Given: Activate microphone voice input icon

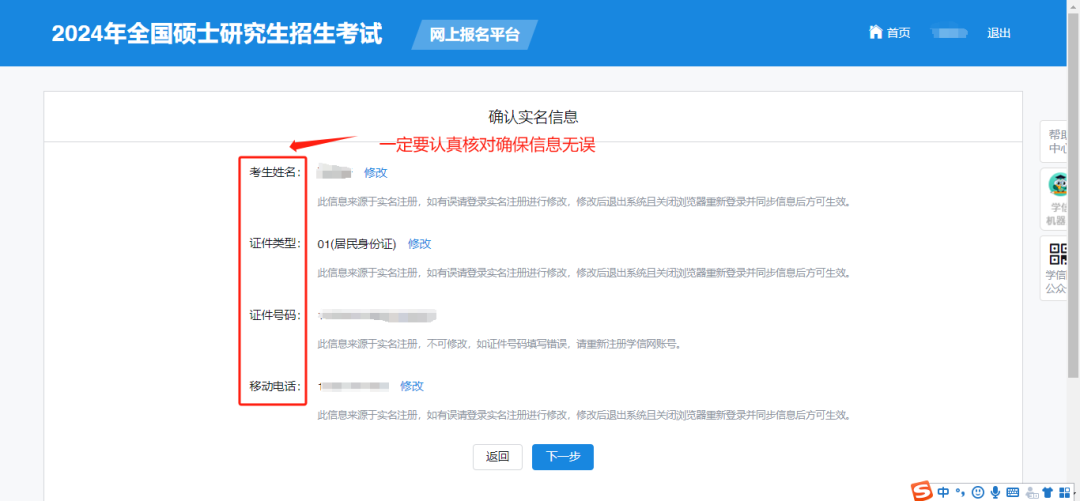Looking at the screenshot, I should pyautogui.click(x=995, y=492).
